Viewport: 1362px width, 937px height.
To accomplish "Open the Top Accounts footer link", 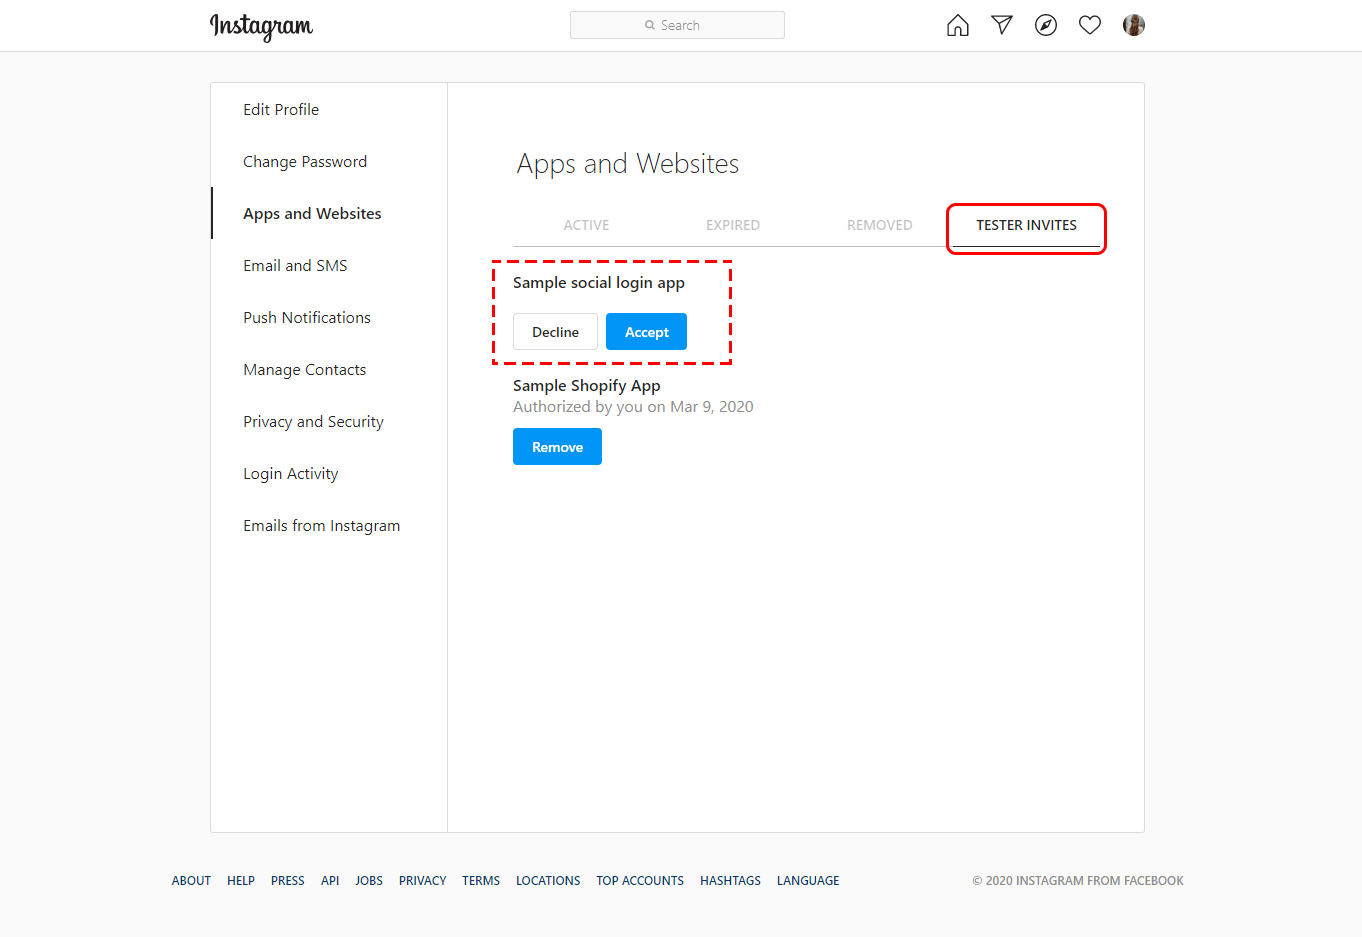I will pos(640,881).
